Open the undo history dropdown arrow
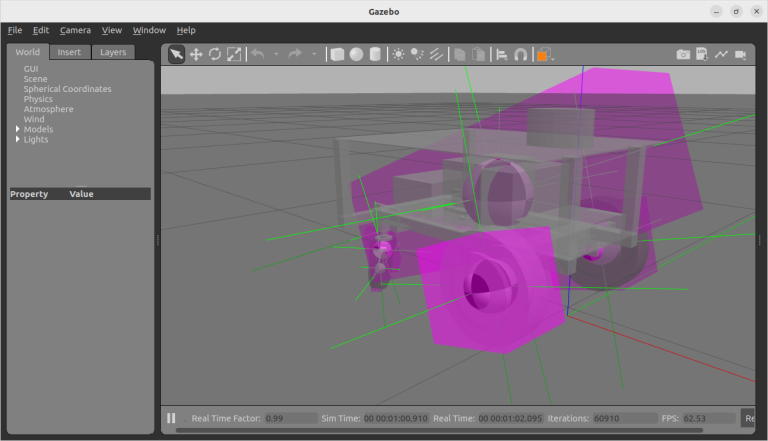 [276, 54]
